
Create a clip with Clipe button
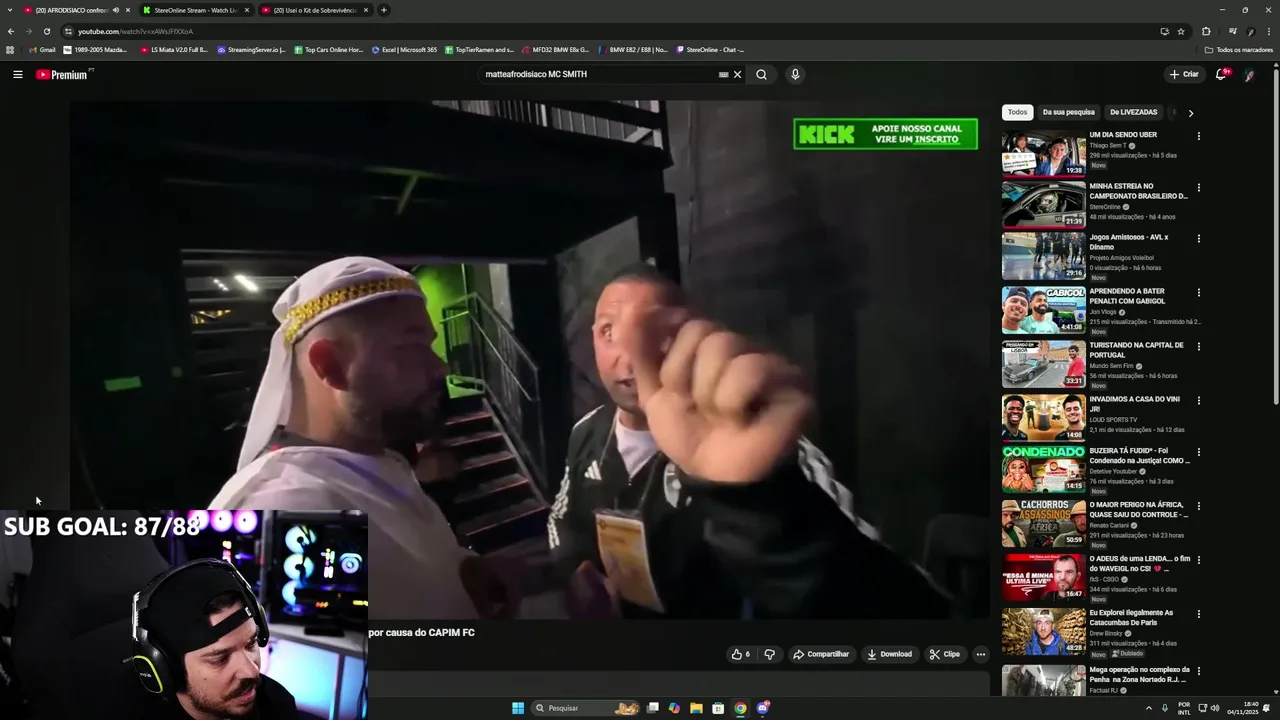click(944, 654)
